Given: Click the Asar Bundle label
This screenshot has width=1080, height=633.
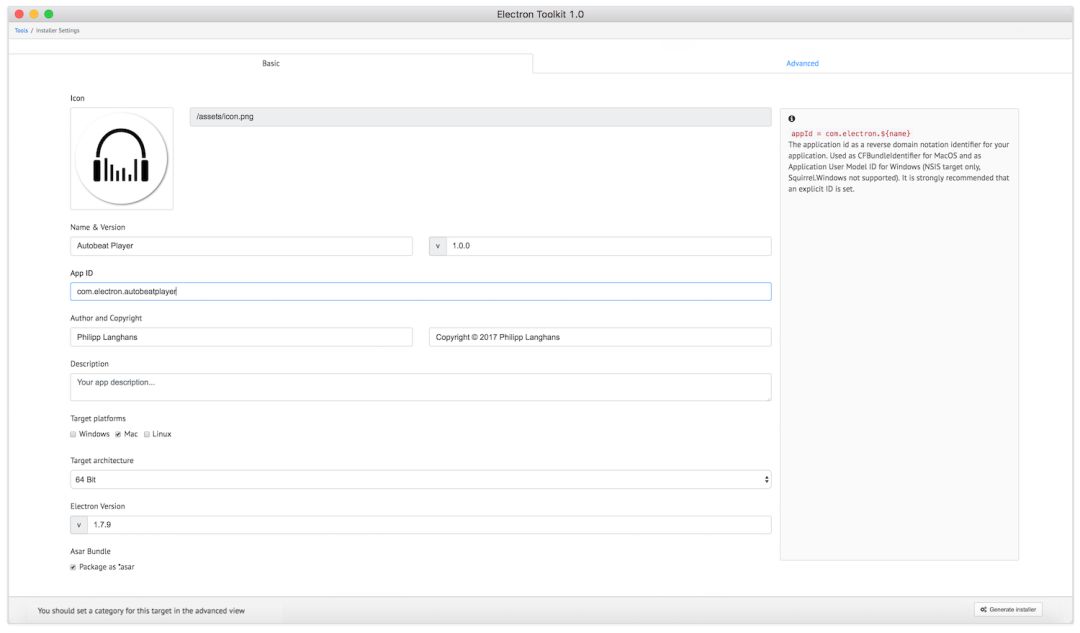Looking at the screenshot, I should 90,552.
